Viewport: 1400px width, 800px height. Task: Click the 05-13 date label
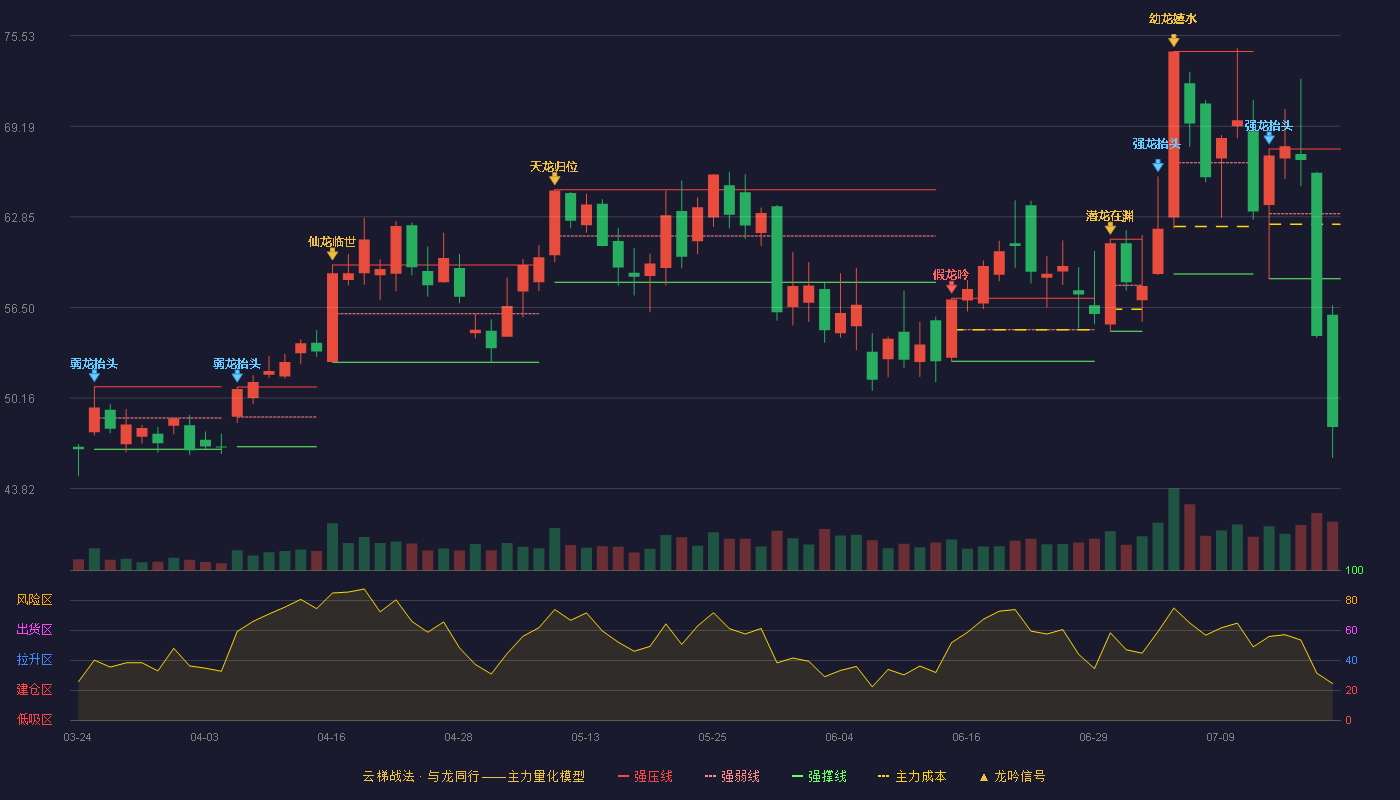point(585,737)
